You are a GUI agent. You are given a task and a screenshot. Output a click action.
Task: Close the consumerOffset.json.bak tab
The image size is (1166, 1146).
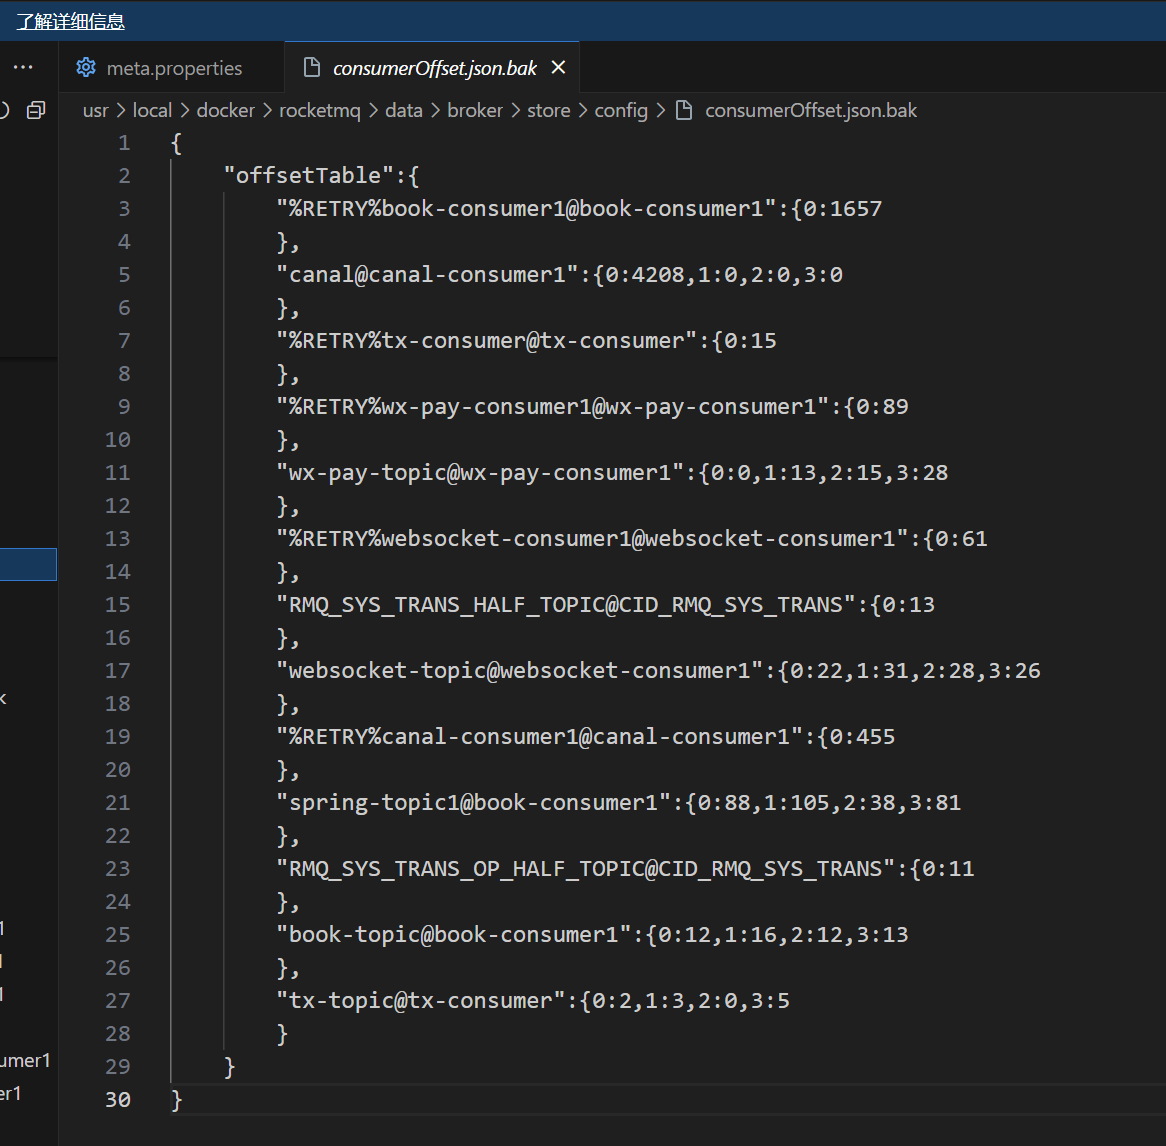[x=558, y=67]
